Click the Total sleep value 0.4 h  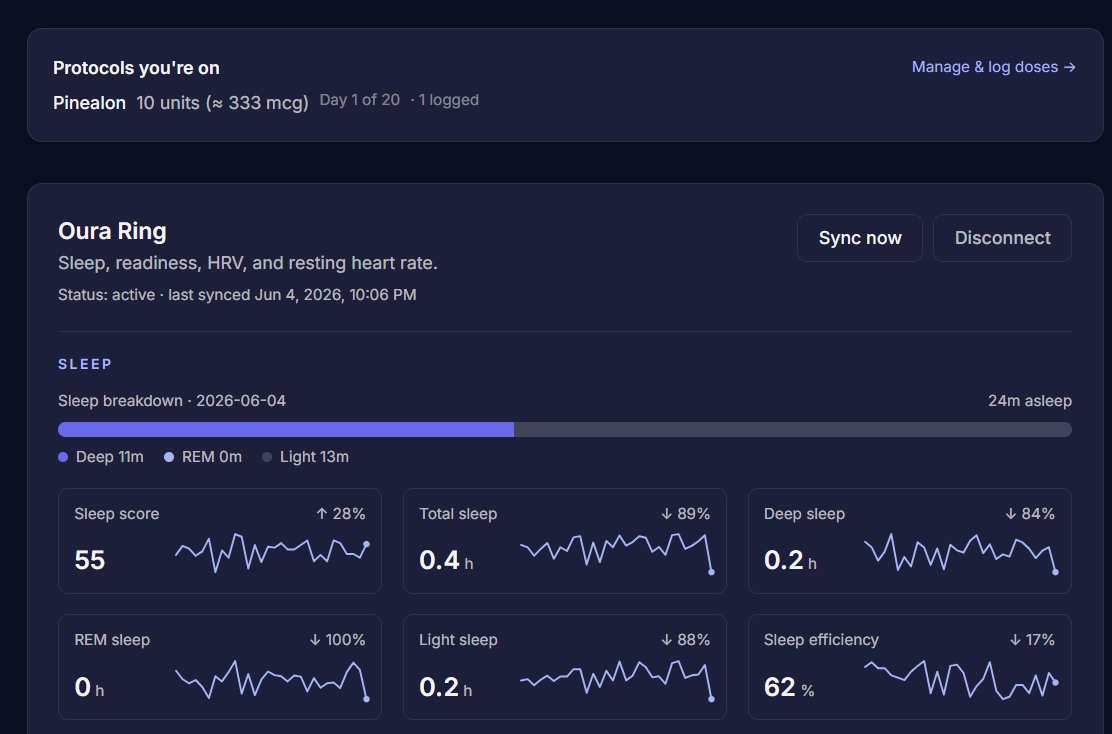(446, 560)
